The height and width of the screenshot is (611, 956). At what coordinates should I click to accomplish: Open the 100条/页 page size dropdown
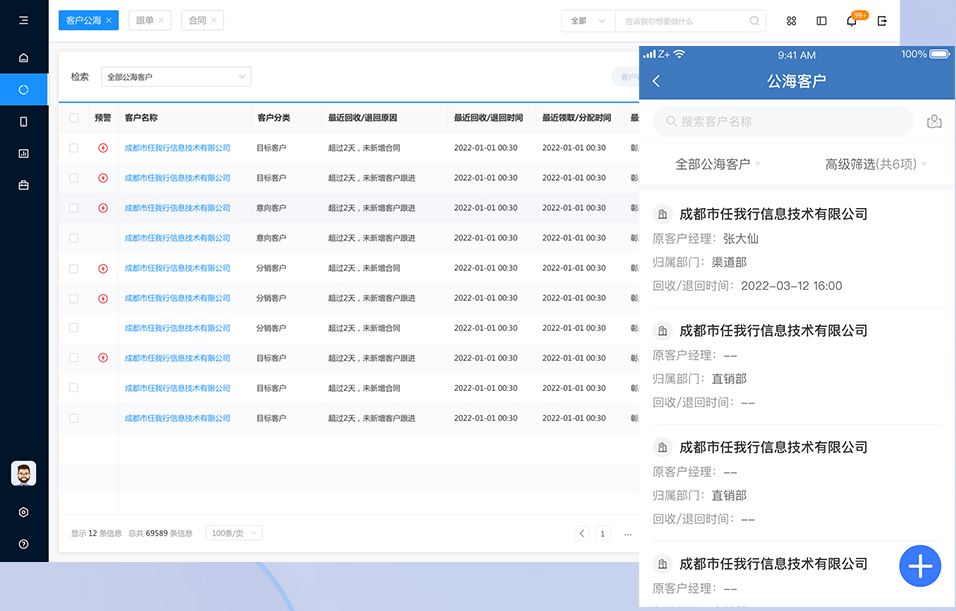coord(232,532)
